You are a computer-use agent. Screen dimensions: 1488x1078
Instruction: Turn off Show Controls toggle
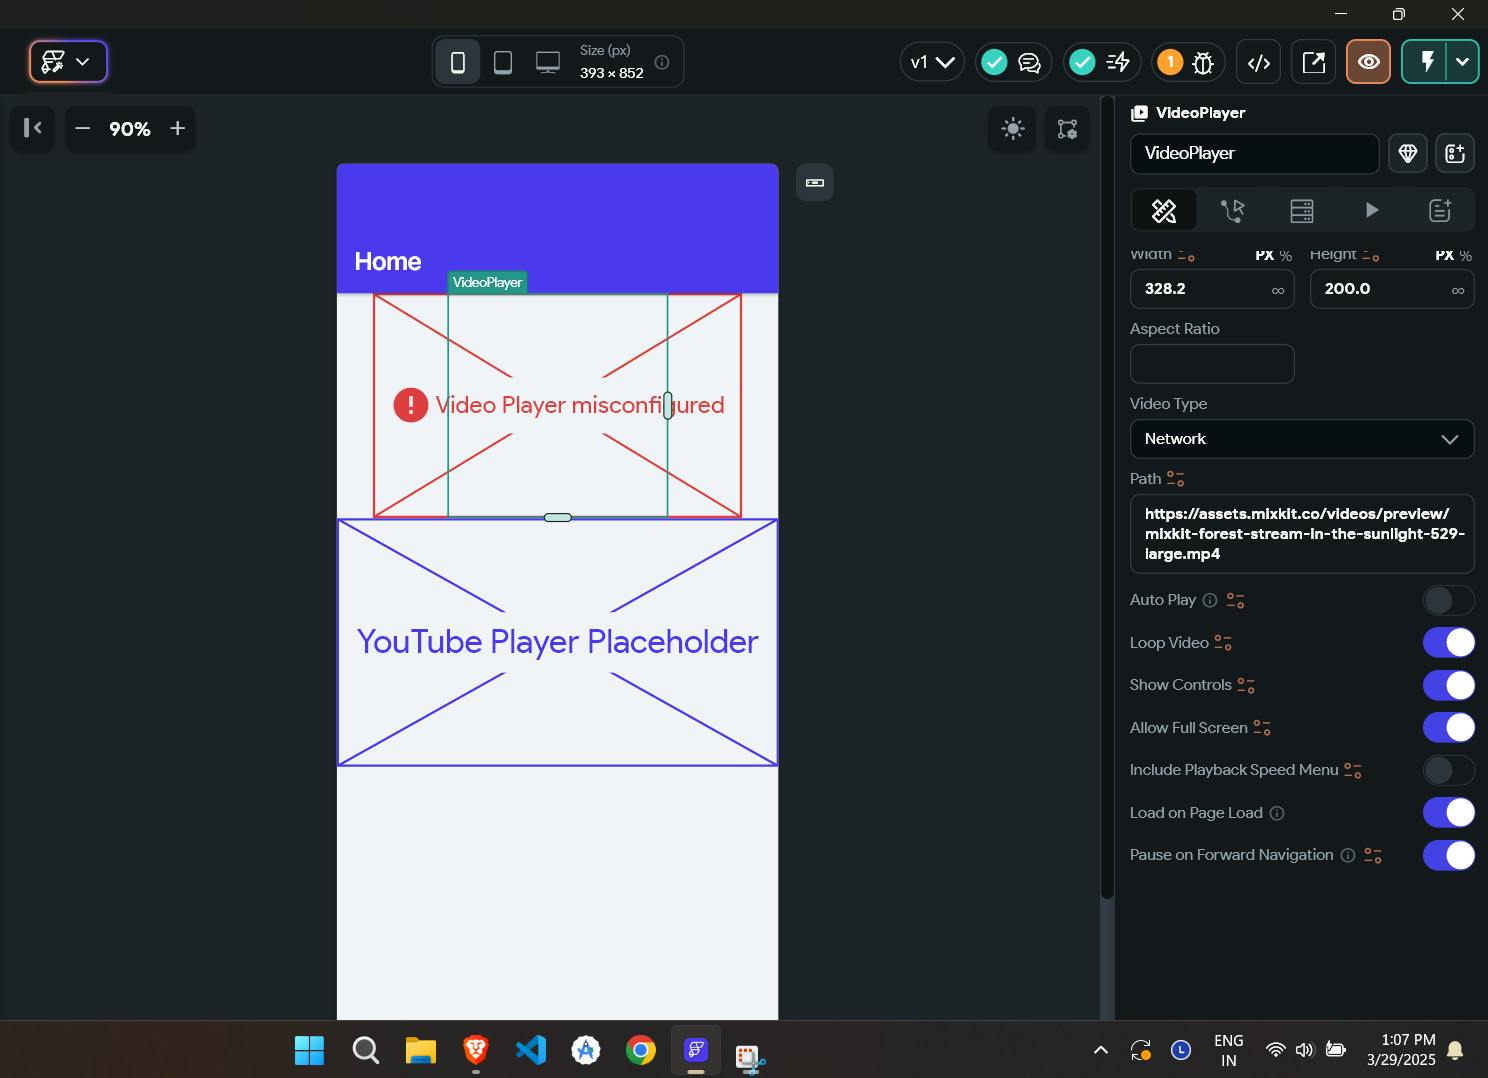[1448, 685]
